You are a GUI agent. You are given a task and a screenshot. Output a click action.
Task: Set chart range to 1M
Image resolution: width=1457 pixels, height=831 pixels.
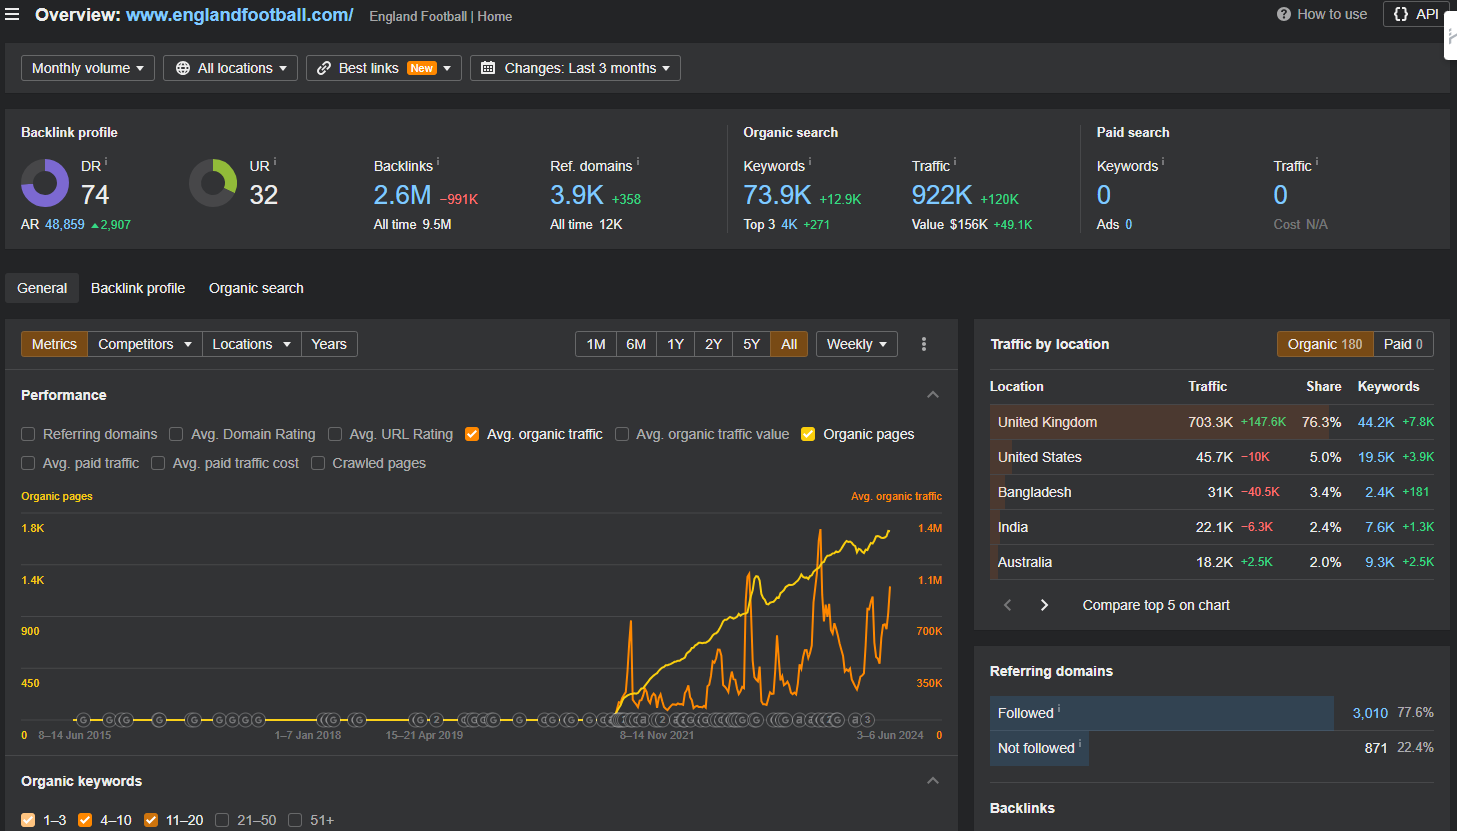click(x=596, y=344)
